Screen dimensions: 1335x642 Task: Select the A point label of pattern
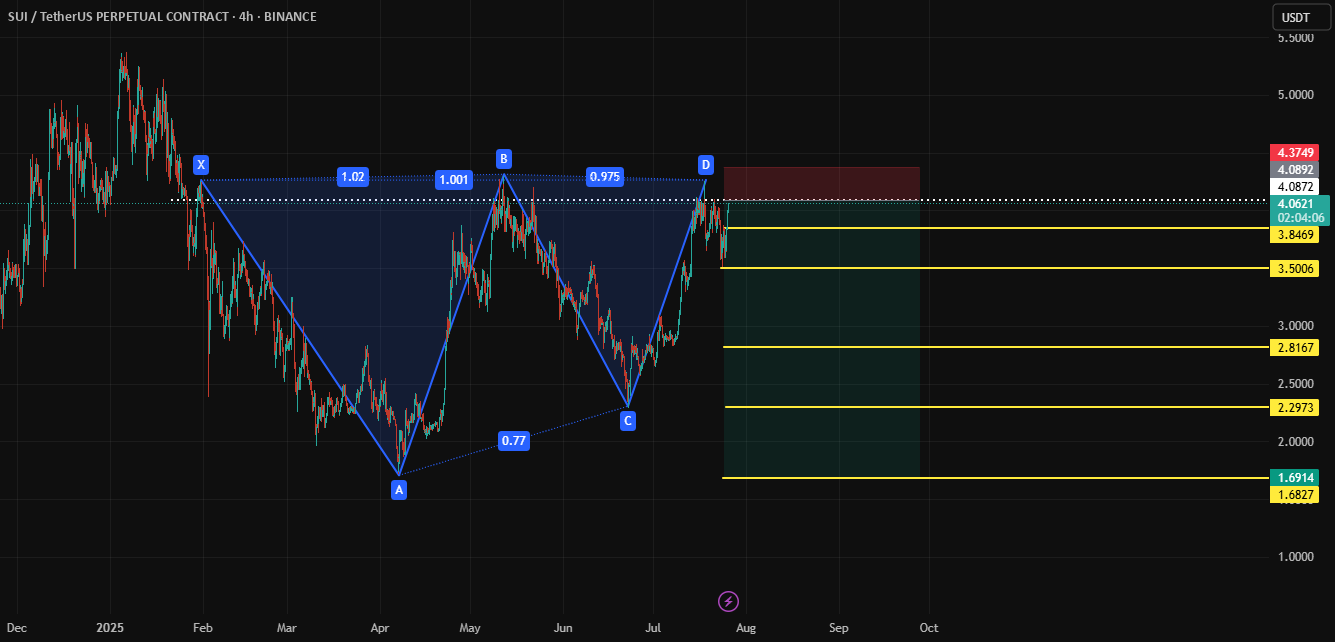[399, 489]
